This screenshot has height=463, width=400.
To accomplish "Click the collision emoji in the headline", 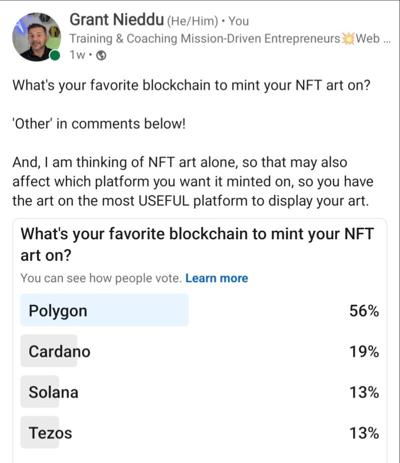I will [348, 39].
